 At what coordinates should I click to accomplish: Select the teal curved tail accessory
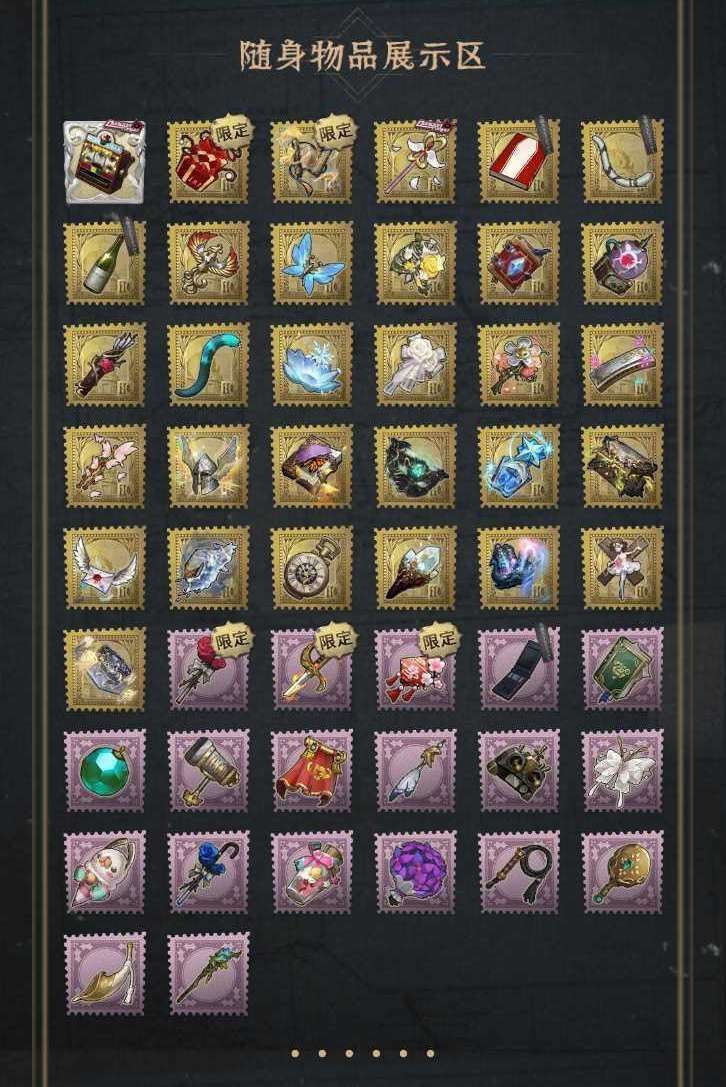click(209, 365)
